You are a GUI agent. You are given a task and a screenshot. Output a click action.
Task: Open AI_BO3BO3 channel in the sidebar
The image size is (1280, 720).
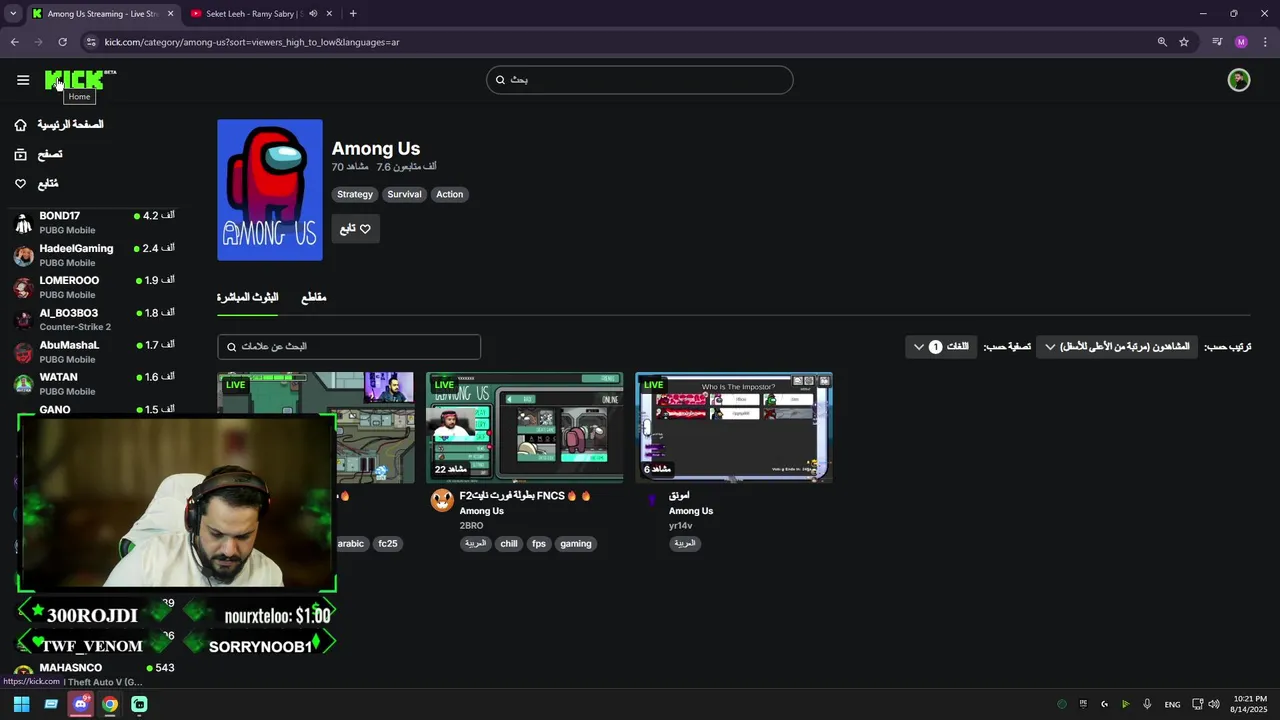95,320
